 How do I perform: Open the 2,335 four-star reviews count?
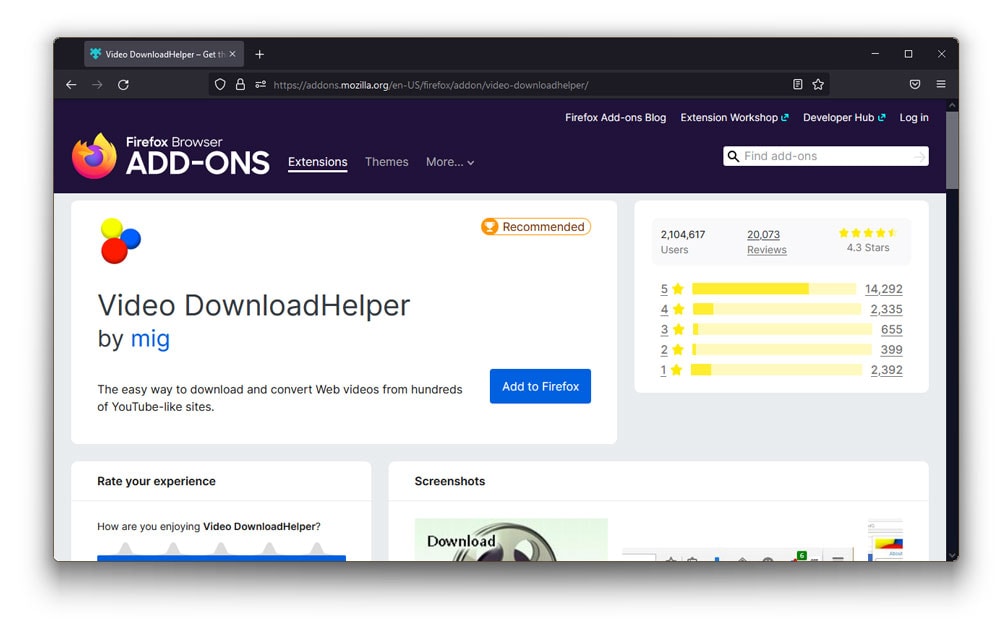coord(886,309)
